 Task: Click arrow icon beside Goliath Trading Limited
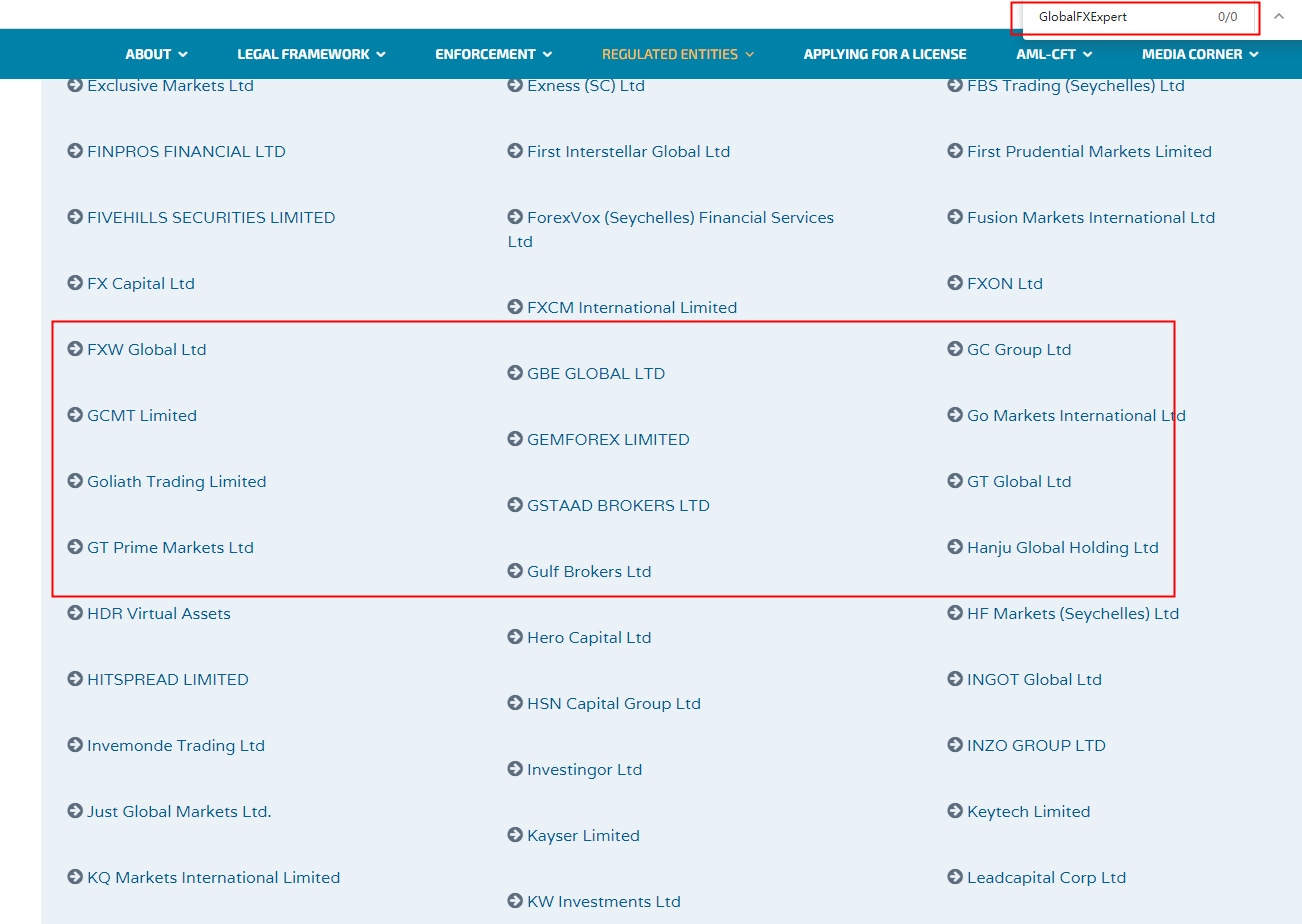pyautogui.click(x=75, y=482)
